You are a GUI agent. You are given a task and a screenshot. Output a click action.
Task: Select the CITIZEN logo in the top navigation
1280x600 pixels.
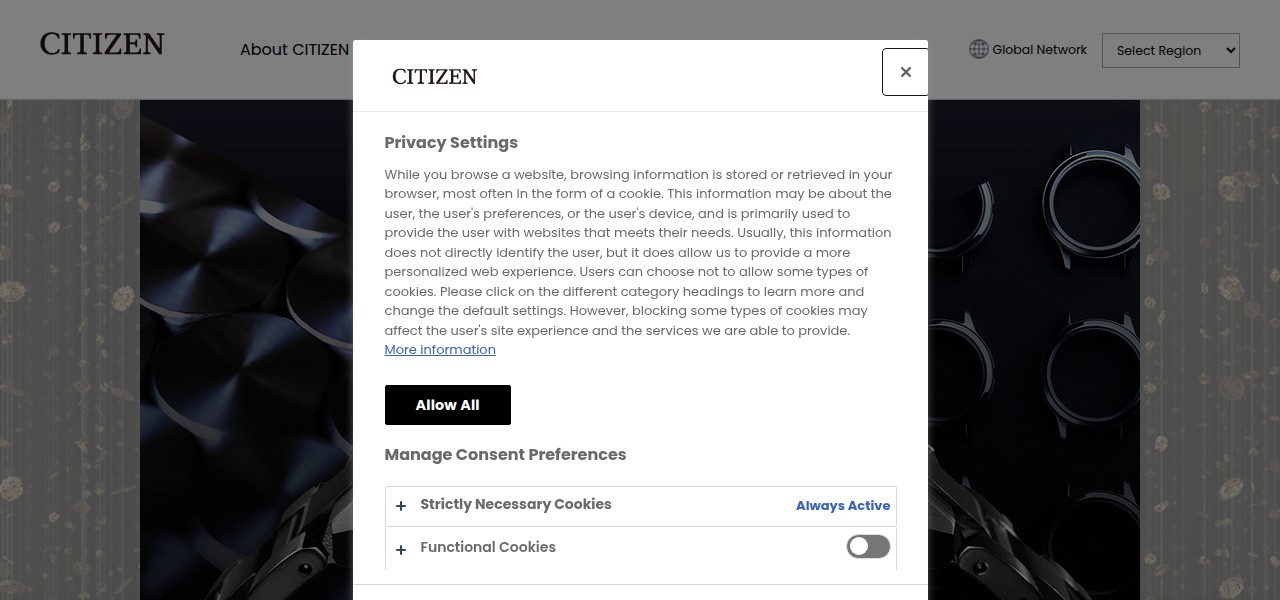click(101, 43)
